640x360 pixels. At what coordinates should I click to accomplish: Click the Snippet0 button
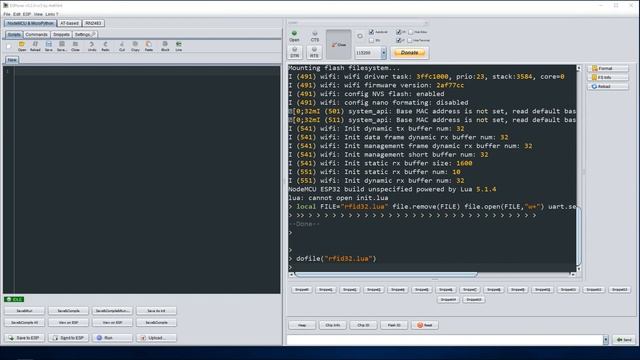302,290
